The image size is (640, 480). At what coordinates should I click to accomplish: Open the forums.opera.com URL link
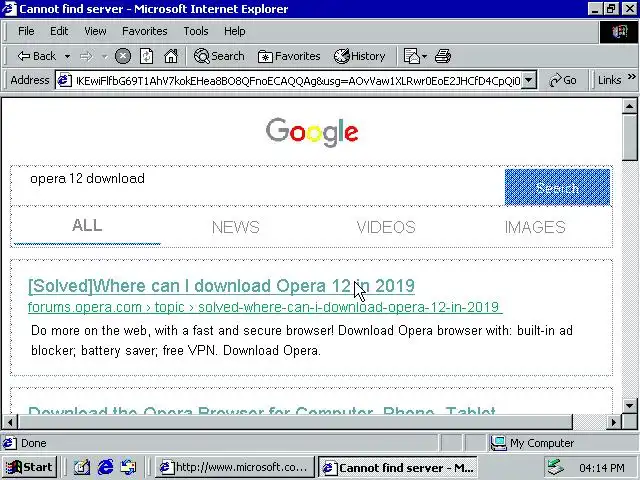(x=265, y=307)
